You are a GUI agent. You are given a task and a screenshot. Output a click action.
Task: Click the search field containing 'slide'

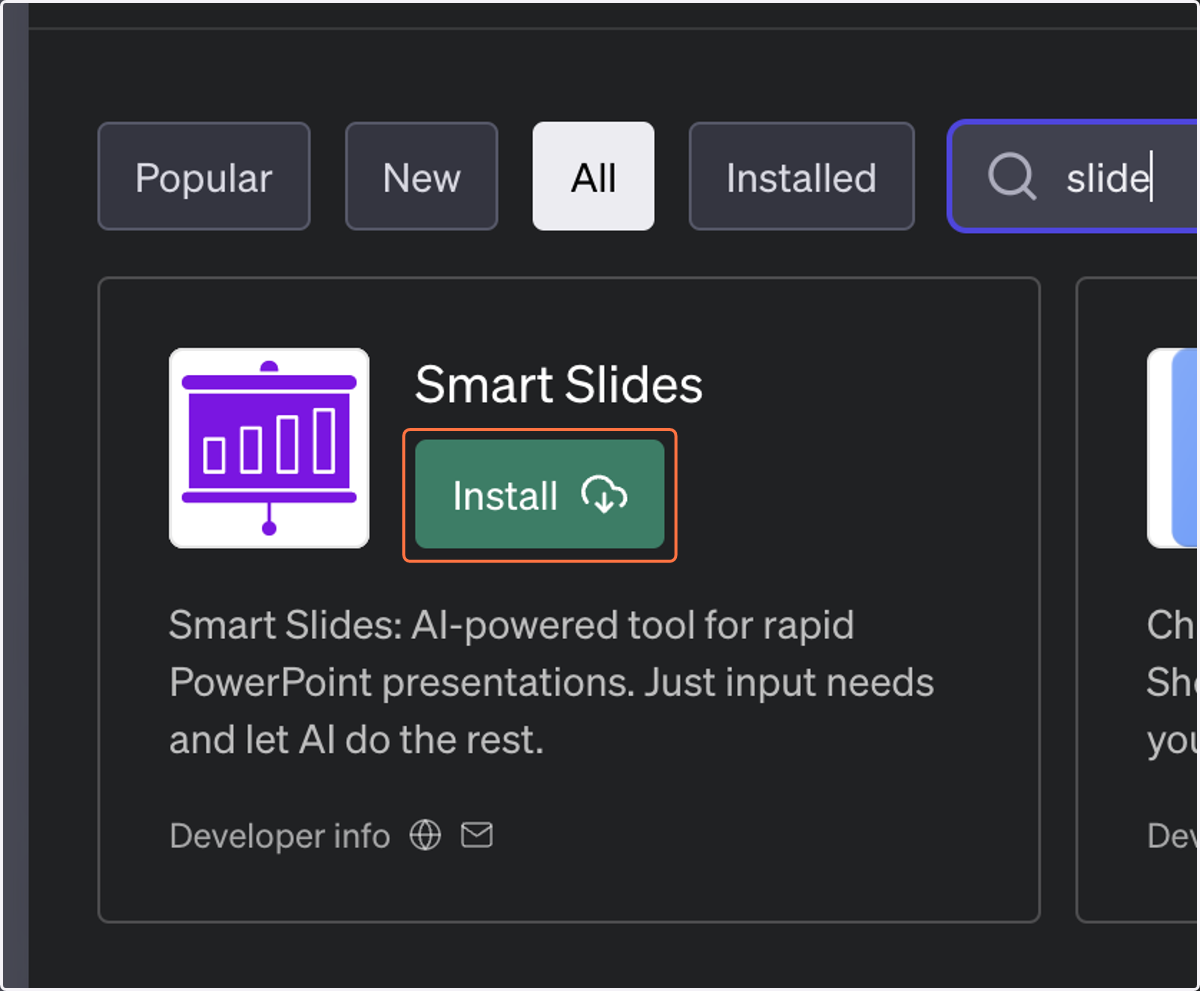[x=1074, y=177]
